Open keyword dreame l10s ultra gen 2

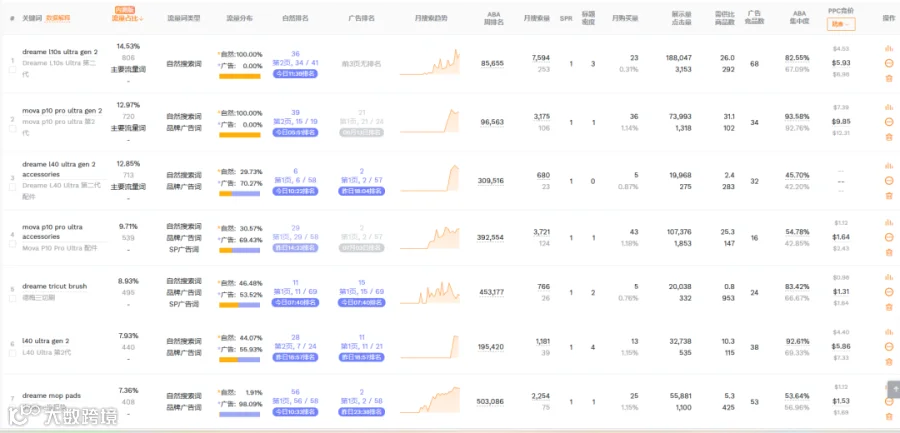point(60,52)
